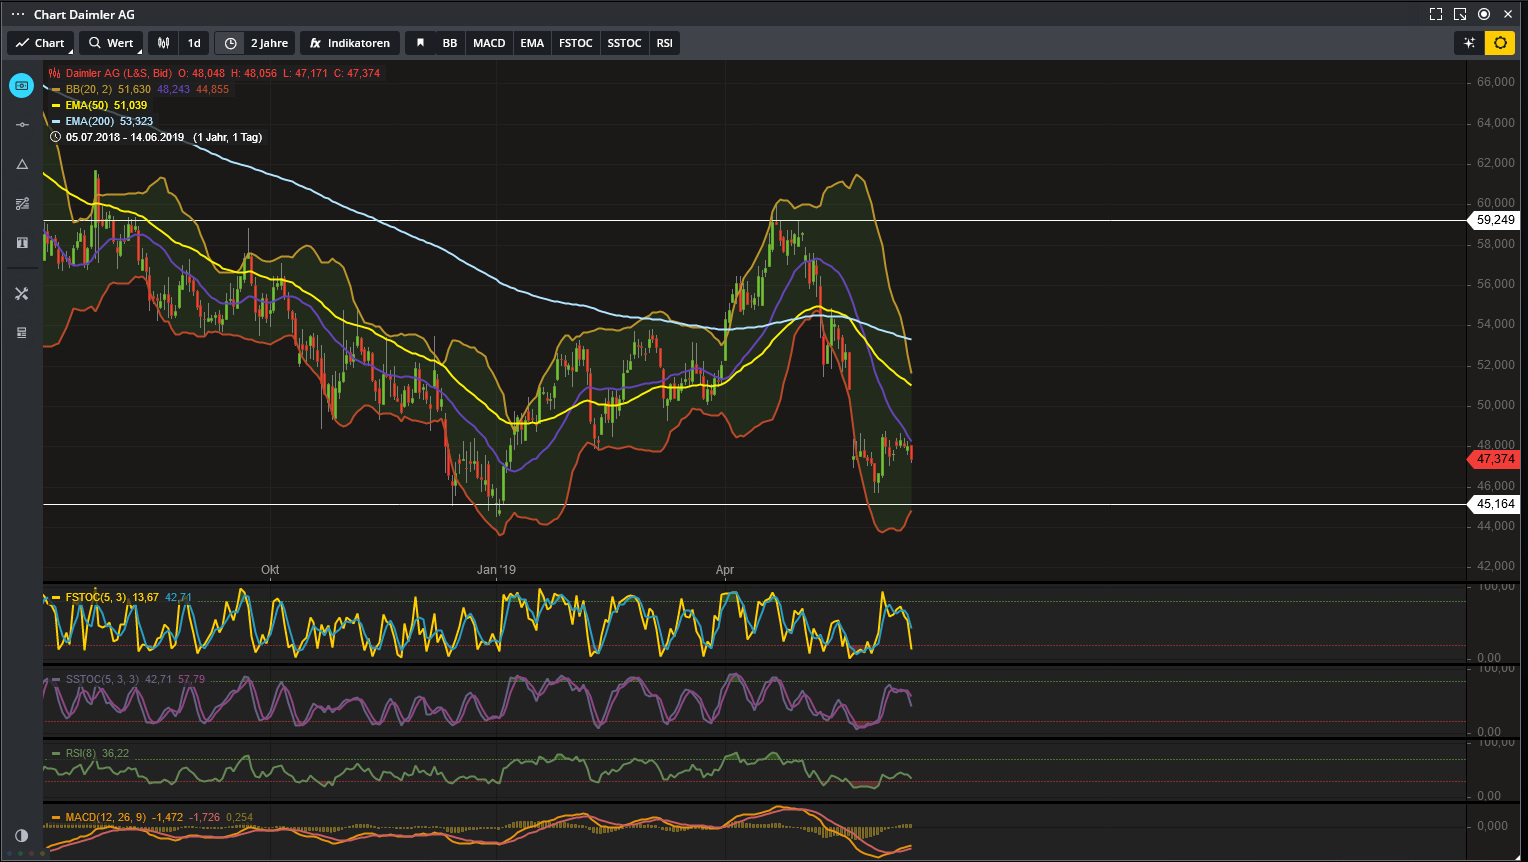Open the three-dots menu beside chart title
Viewport: 1528px width, 862px height.
coord(18,14)
